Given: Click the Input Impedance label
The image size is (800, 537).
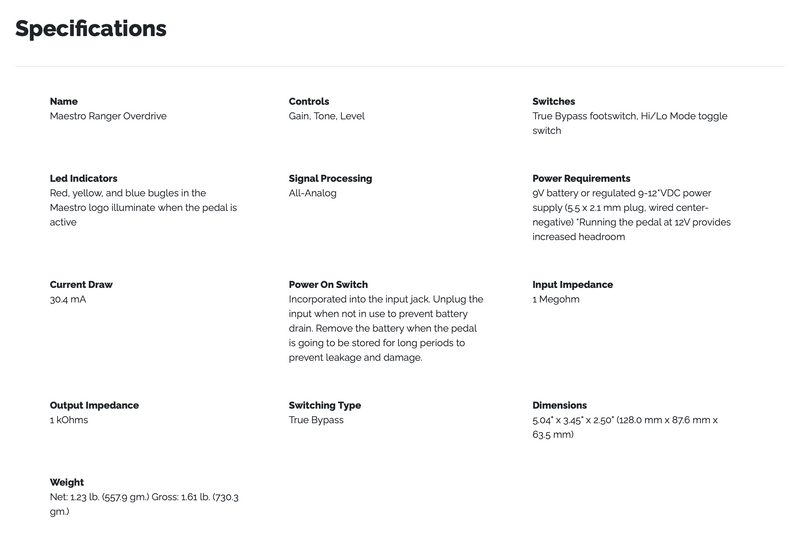Looking at the screenshot, I should point(573,284).
